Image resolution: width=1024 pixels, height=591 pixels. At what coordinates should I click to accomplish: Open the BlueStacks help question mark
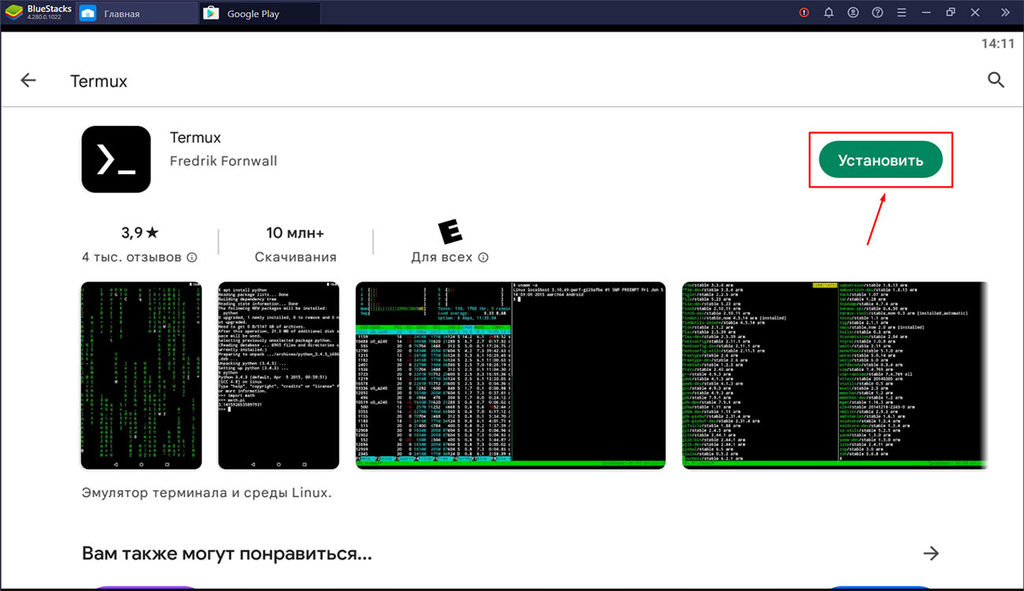pyautogui.click(x=877, y=12)
